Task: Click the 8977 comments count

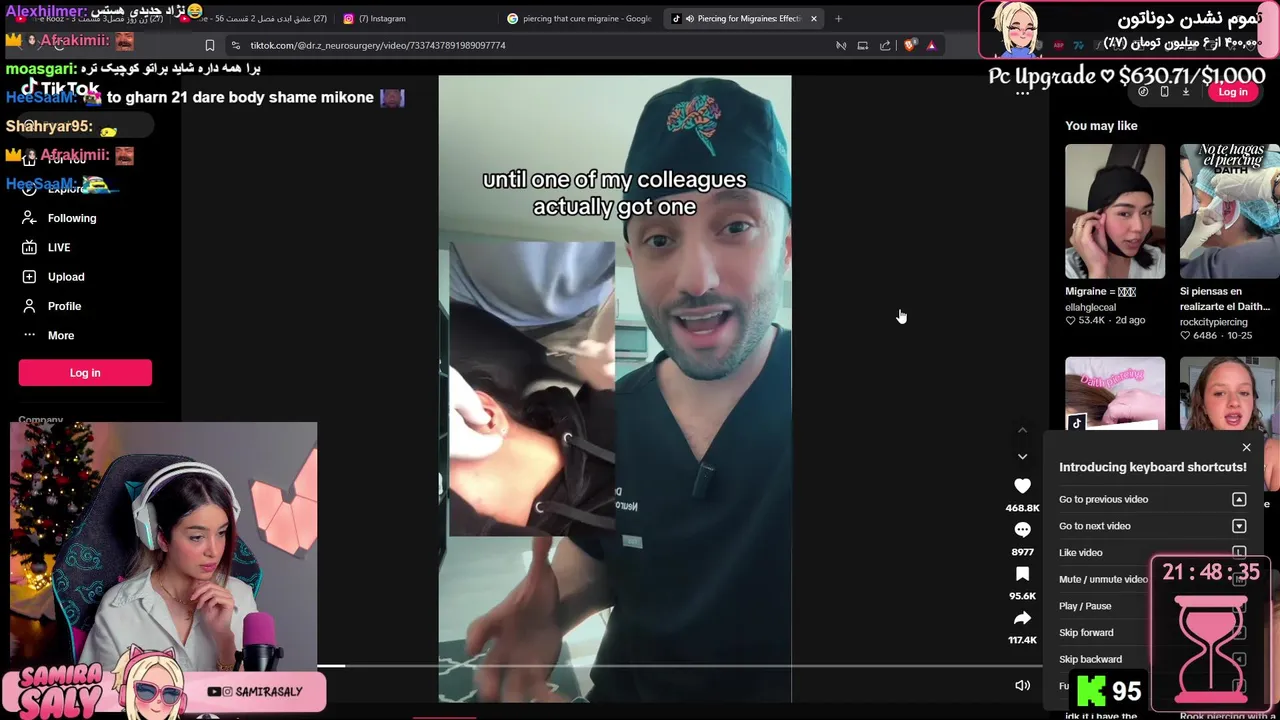Action: 1022,552
